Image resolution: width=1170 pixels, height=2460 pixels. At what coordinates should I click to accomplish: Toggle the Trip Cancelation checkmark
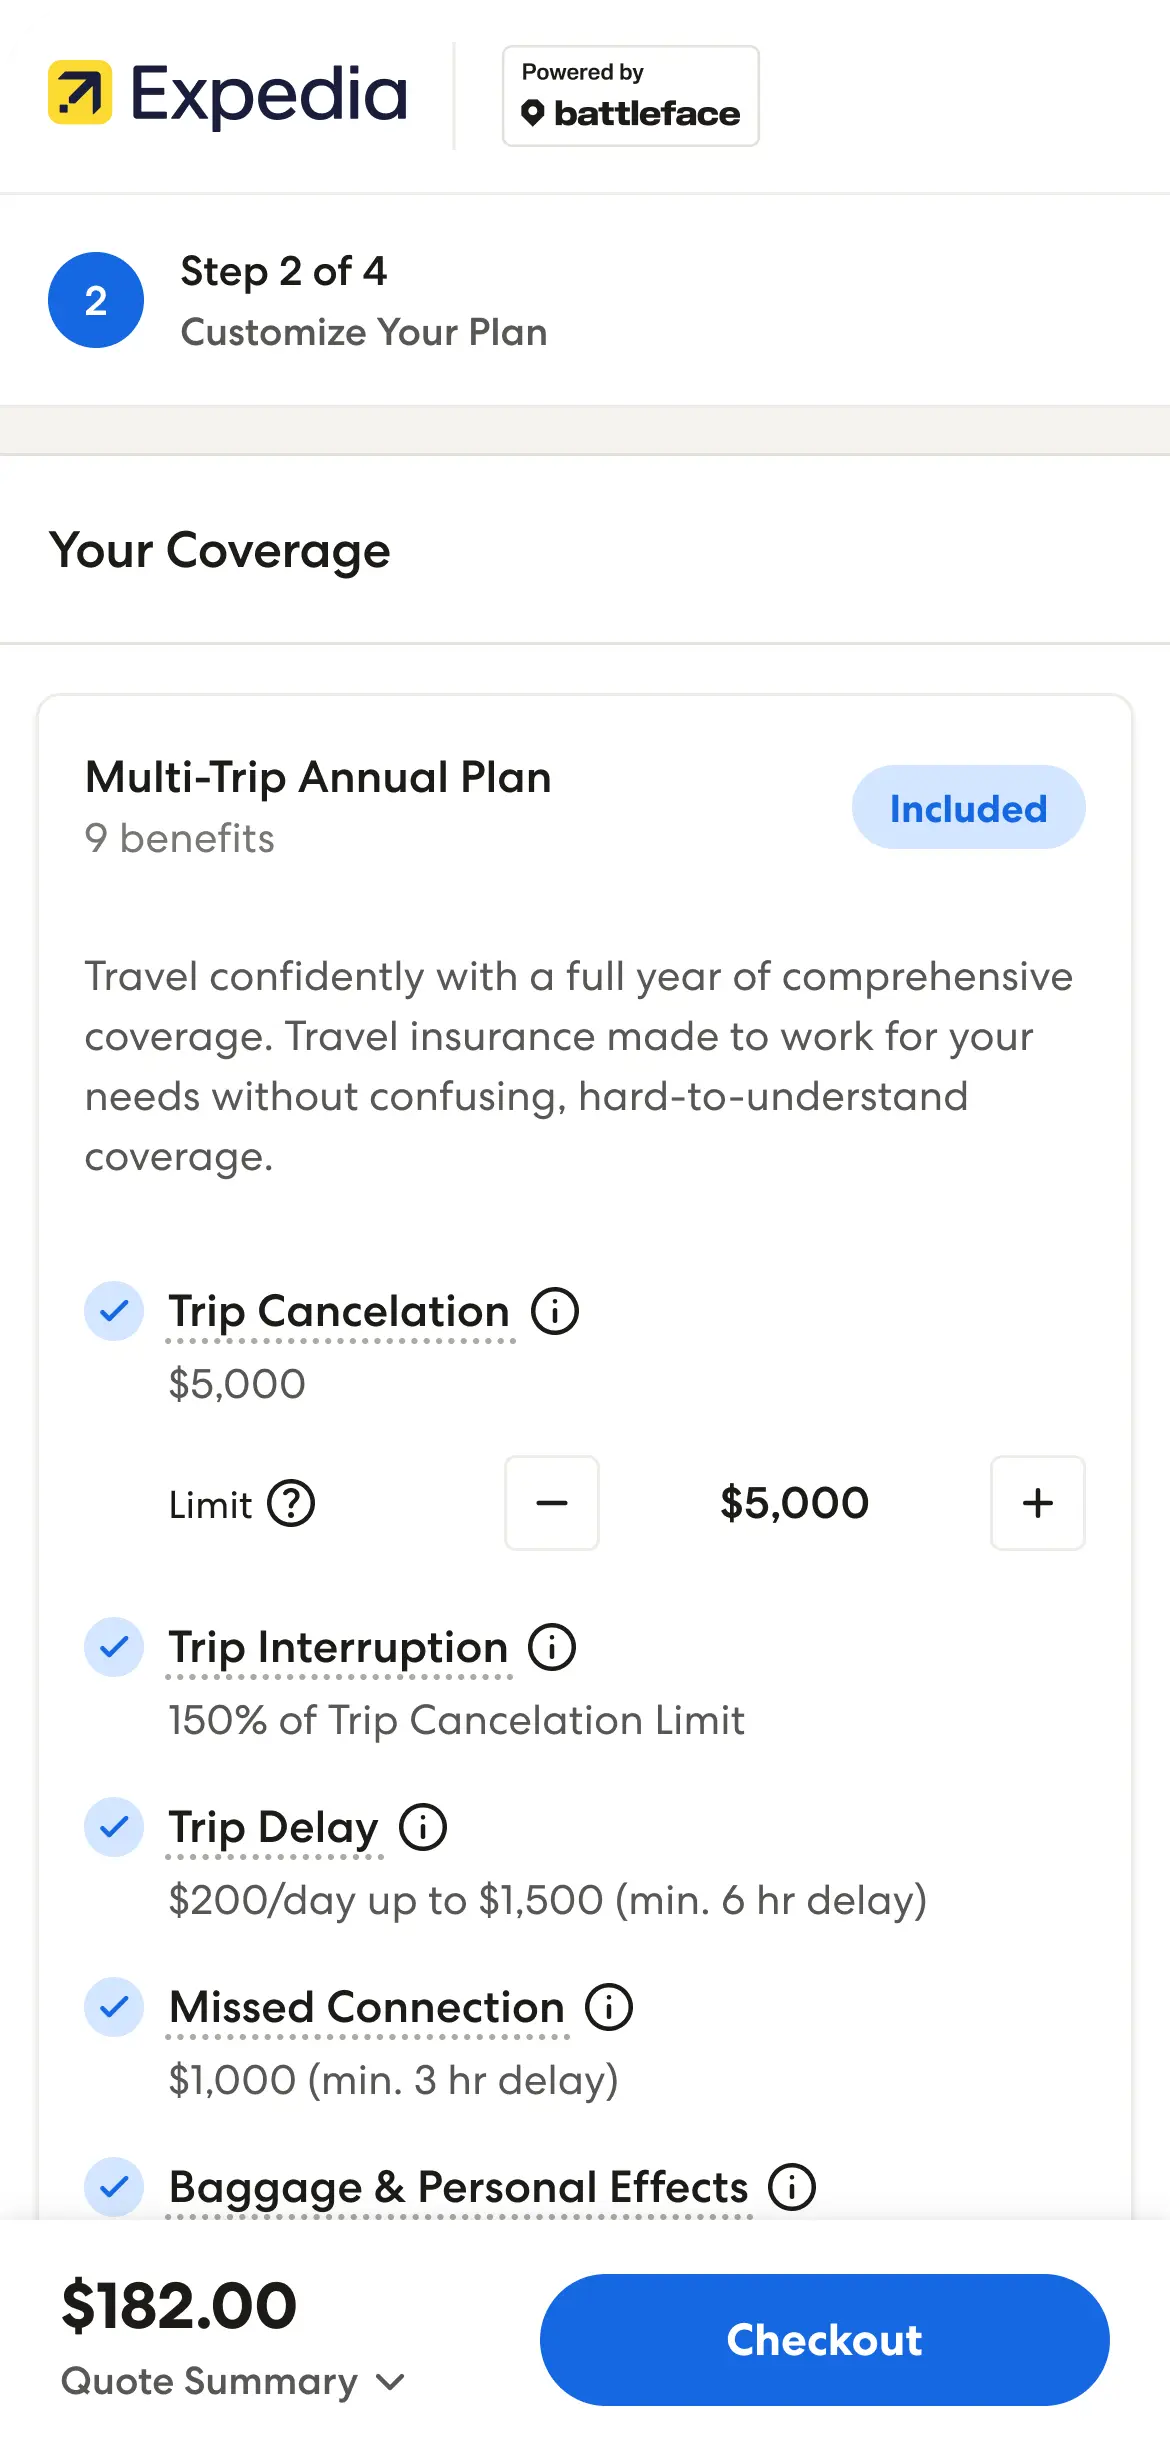114,1311
